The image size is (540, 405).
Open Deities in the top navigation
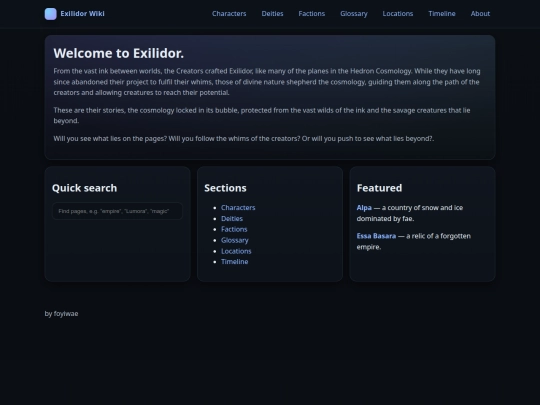[x=272, y=14]
